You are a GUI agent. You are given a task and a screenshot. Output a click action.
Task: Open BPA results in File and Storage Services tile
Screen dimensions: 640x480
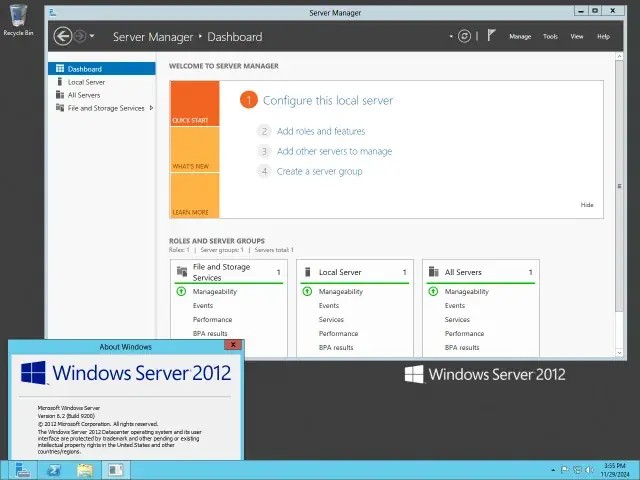pyautogui.click(x=210, y=333)
